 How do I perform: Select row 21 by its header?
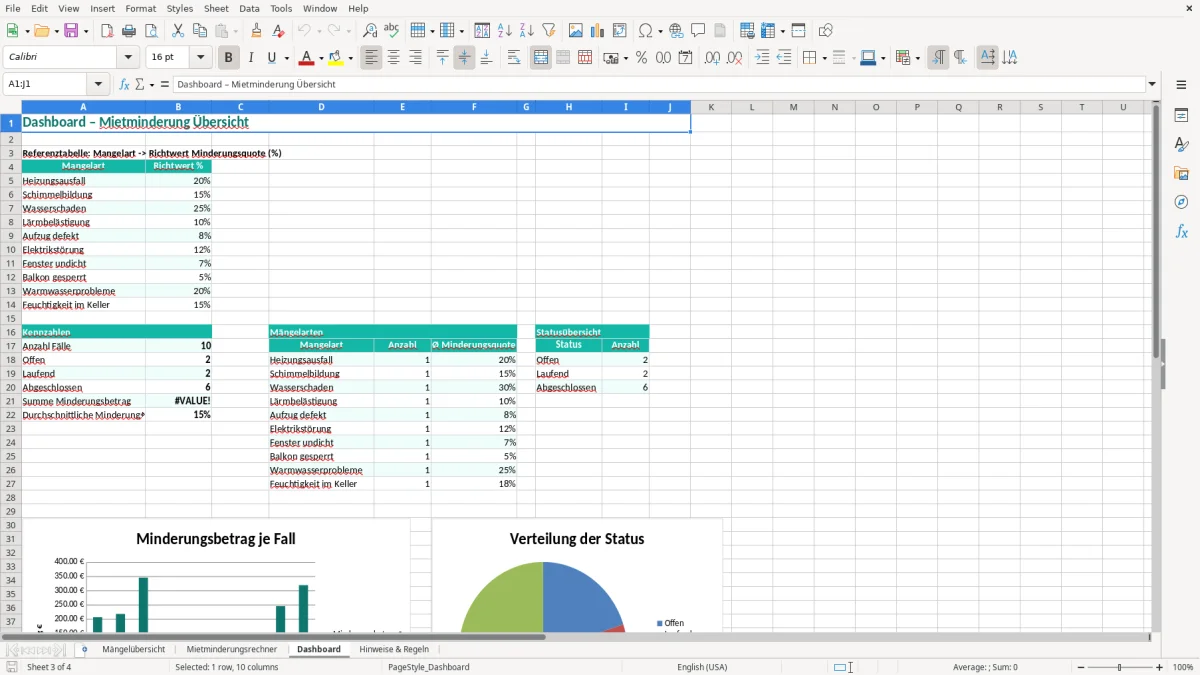11,400
